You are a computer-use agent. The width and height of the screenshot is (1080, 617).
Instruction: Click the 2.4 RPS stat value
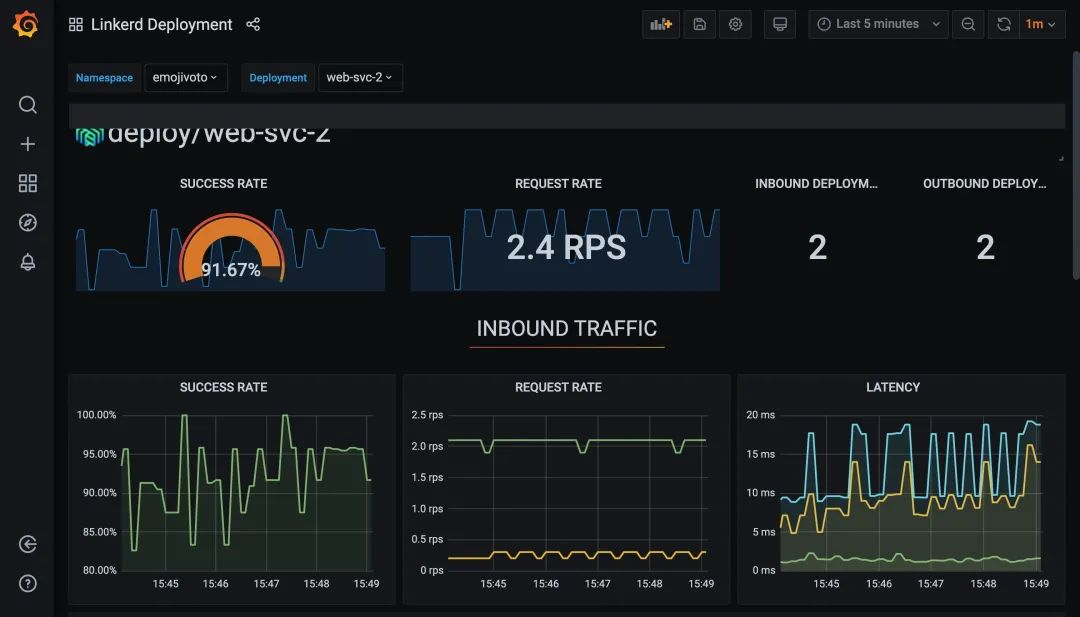coord(566,247)
